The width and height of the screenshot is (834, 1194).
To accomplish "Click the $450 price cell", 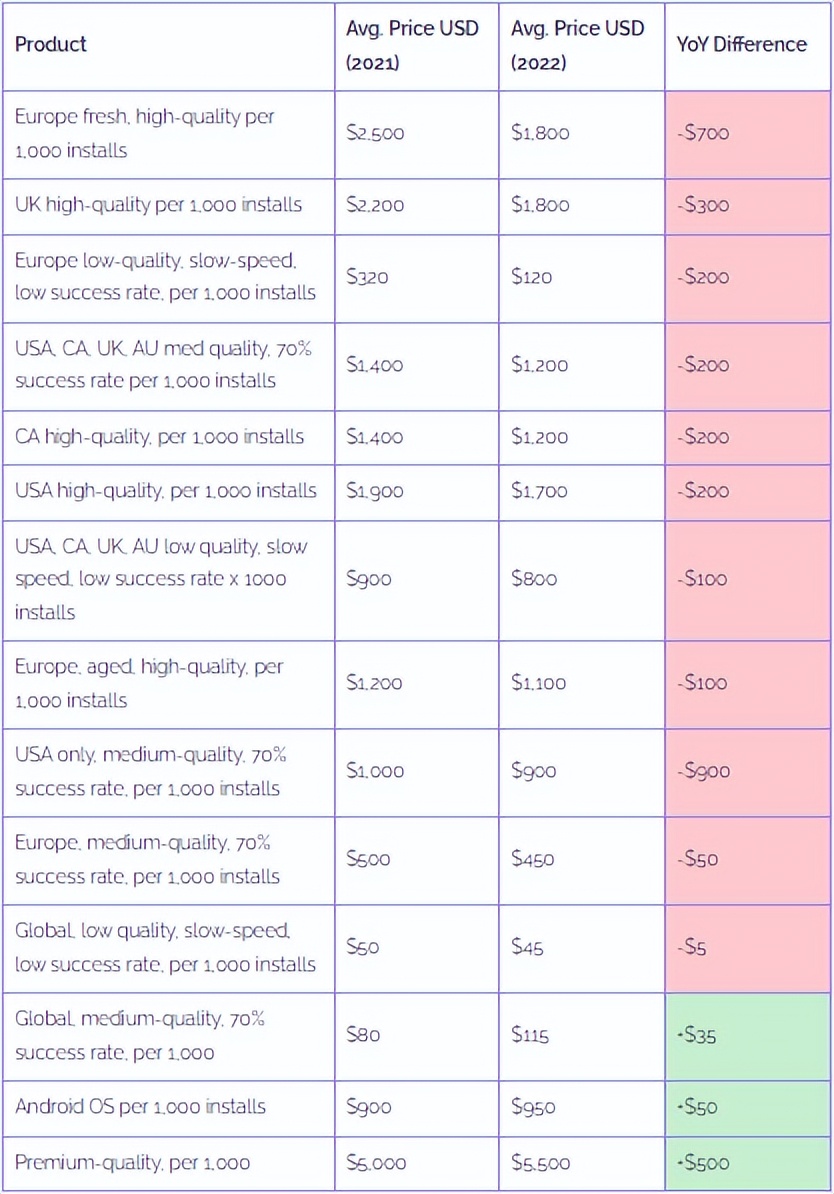I will click(x=532, y=859).
